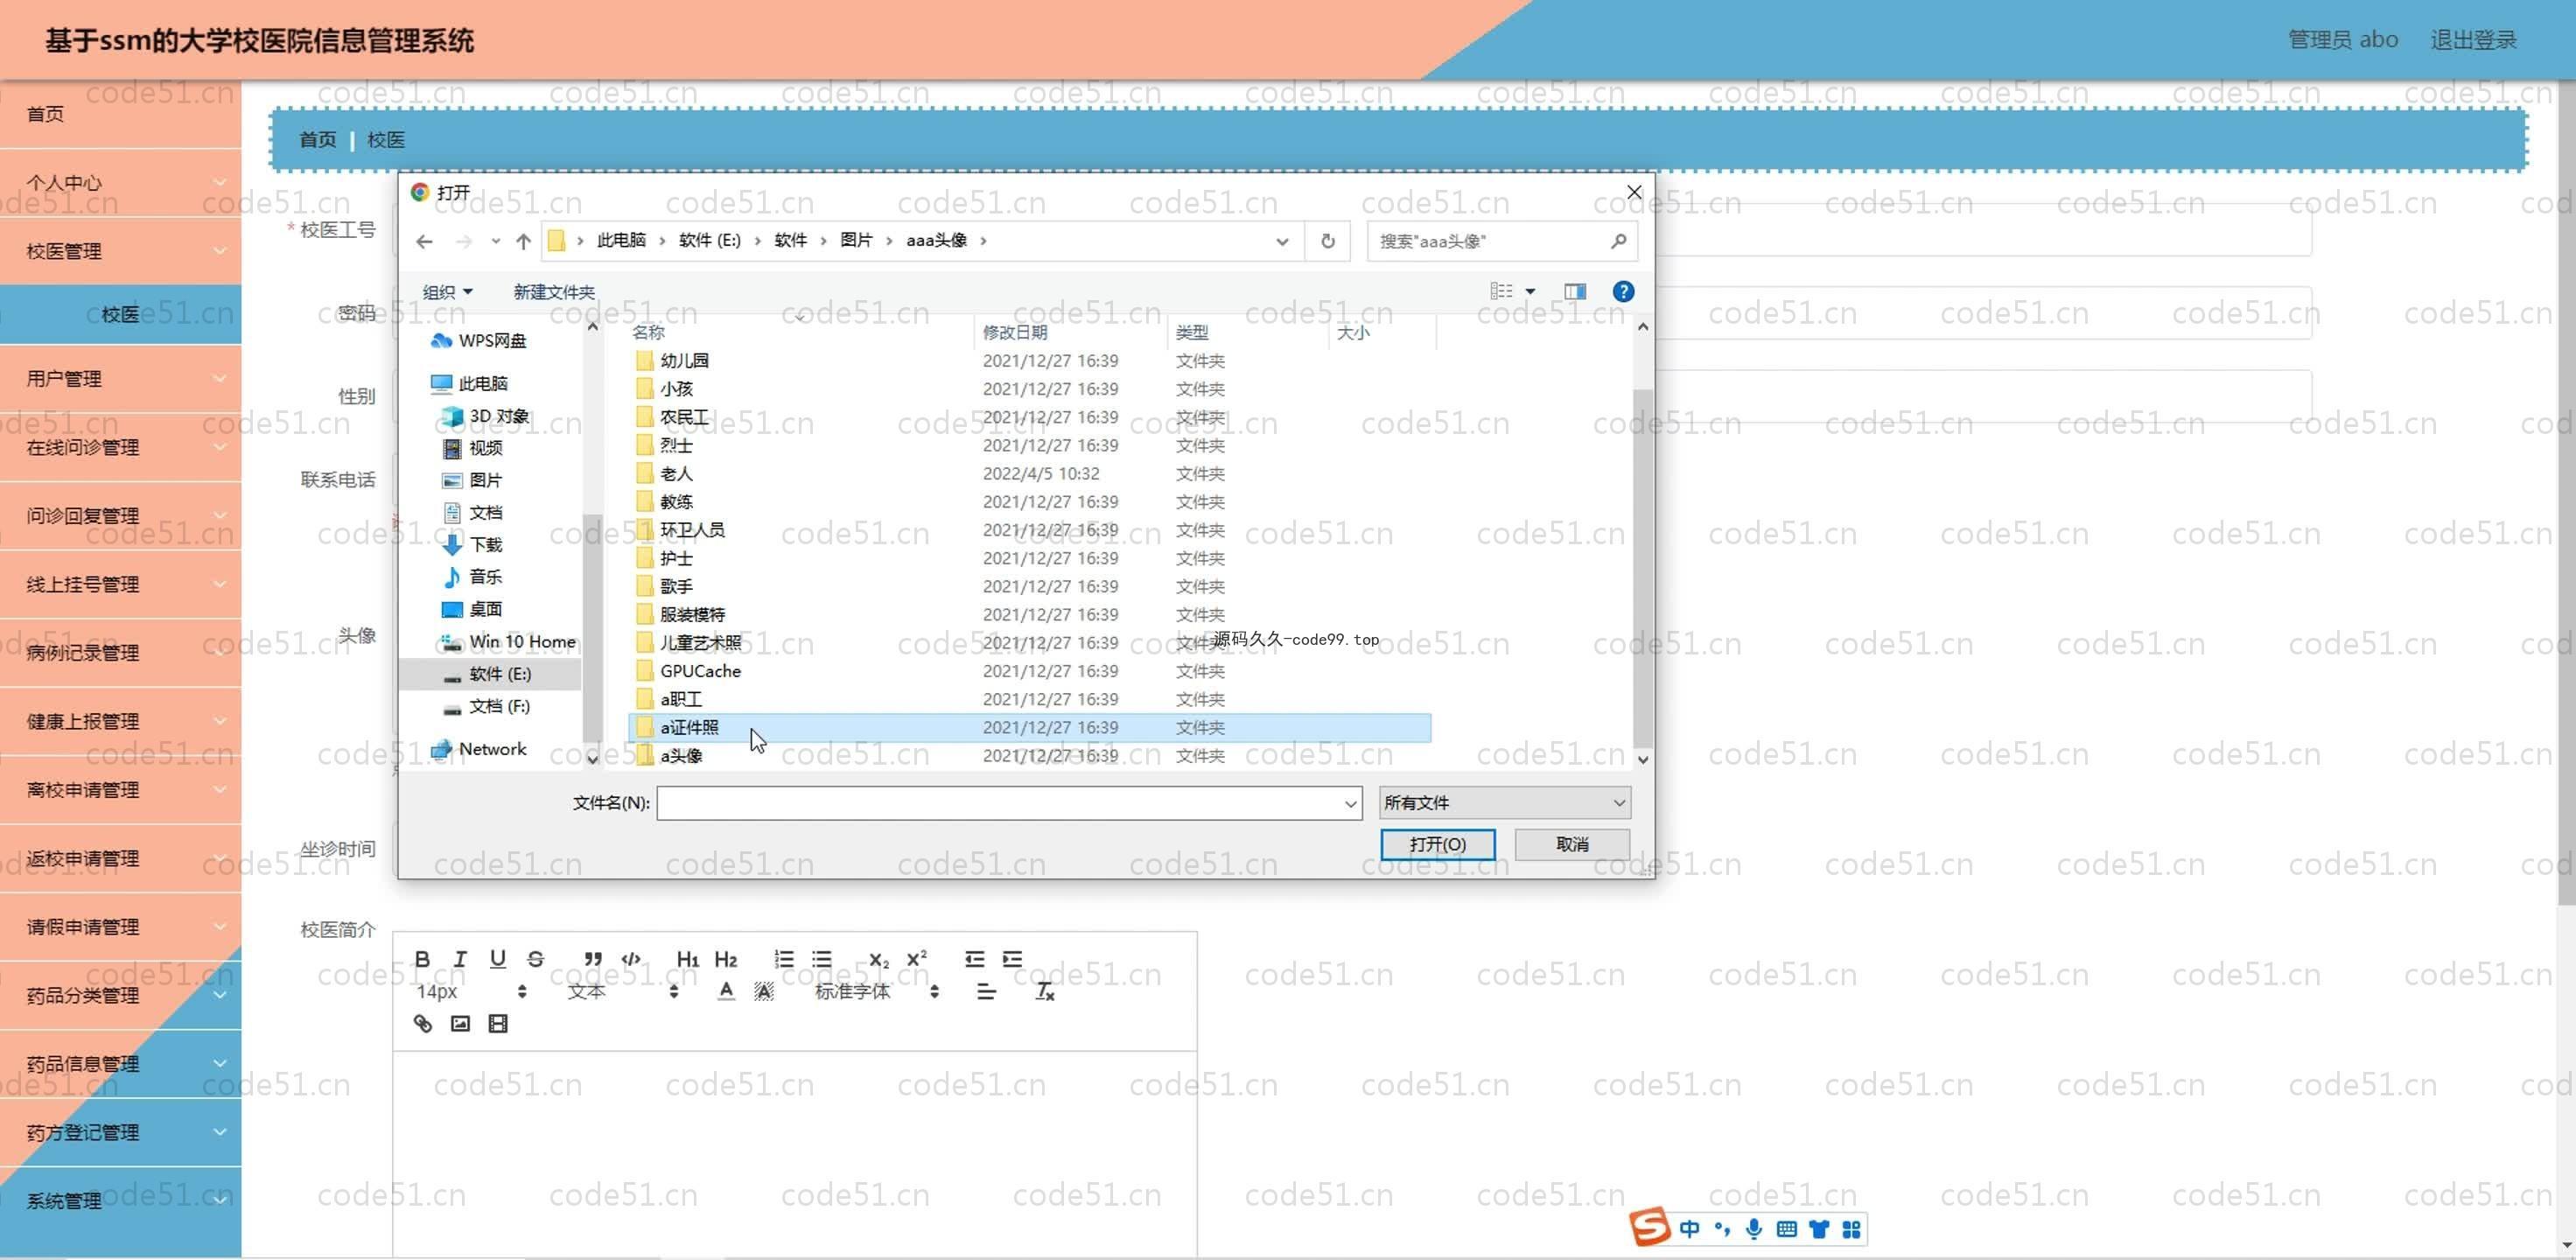
Task: Toggle italic formatting in the editor
Action: click(460, 959)
